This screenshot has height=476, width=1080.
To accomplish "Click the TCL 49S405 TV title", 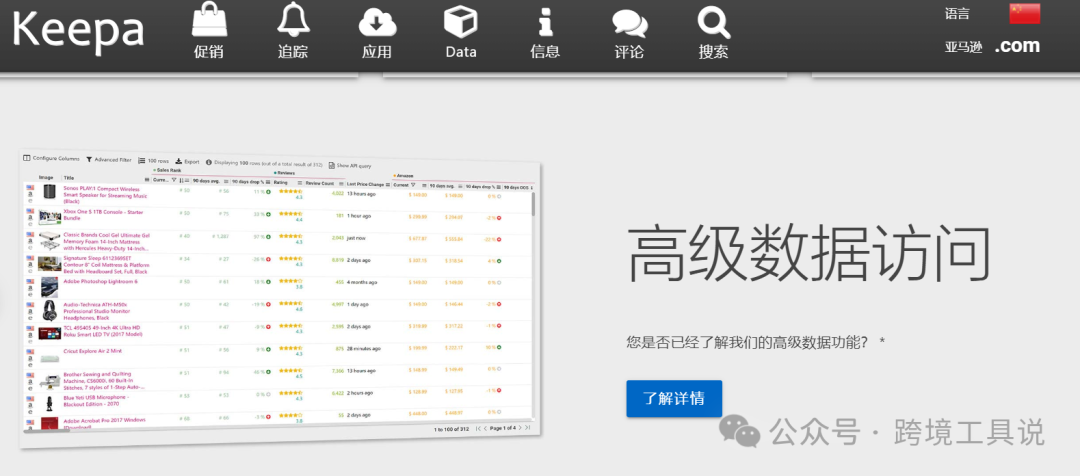I will [102, 330].
